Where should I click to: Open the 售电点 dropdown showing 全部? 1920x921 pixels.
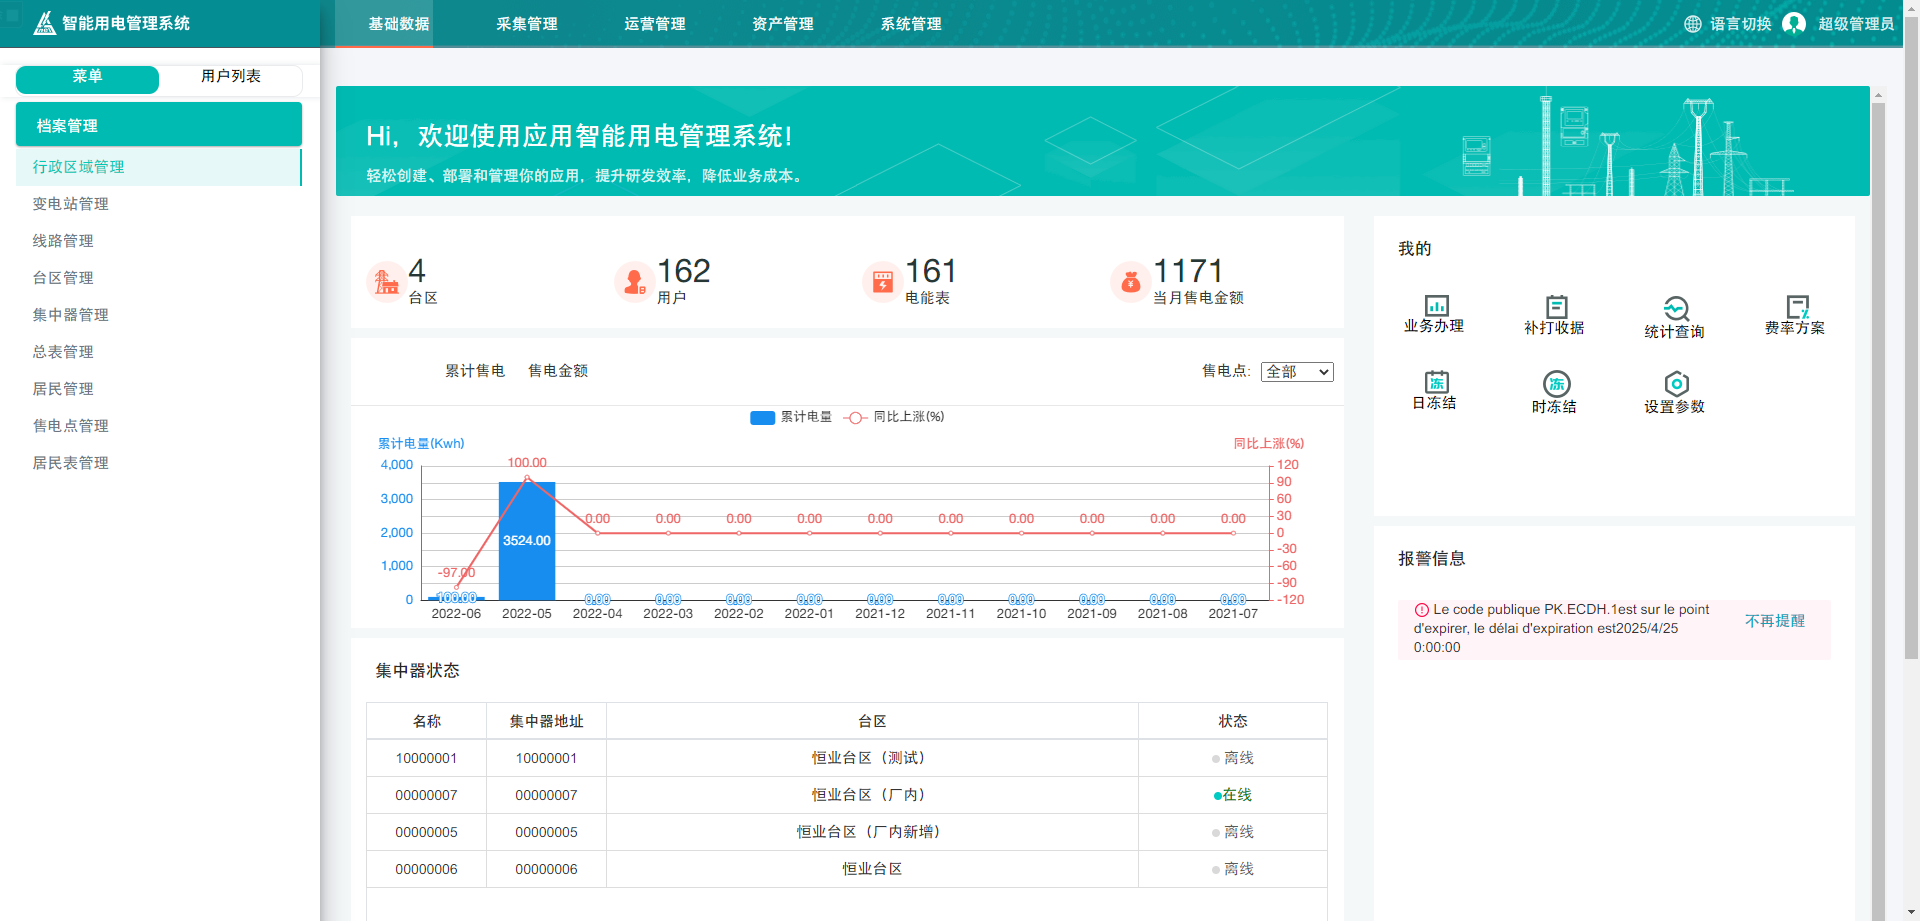[1296, 371]
